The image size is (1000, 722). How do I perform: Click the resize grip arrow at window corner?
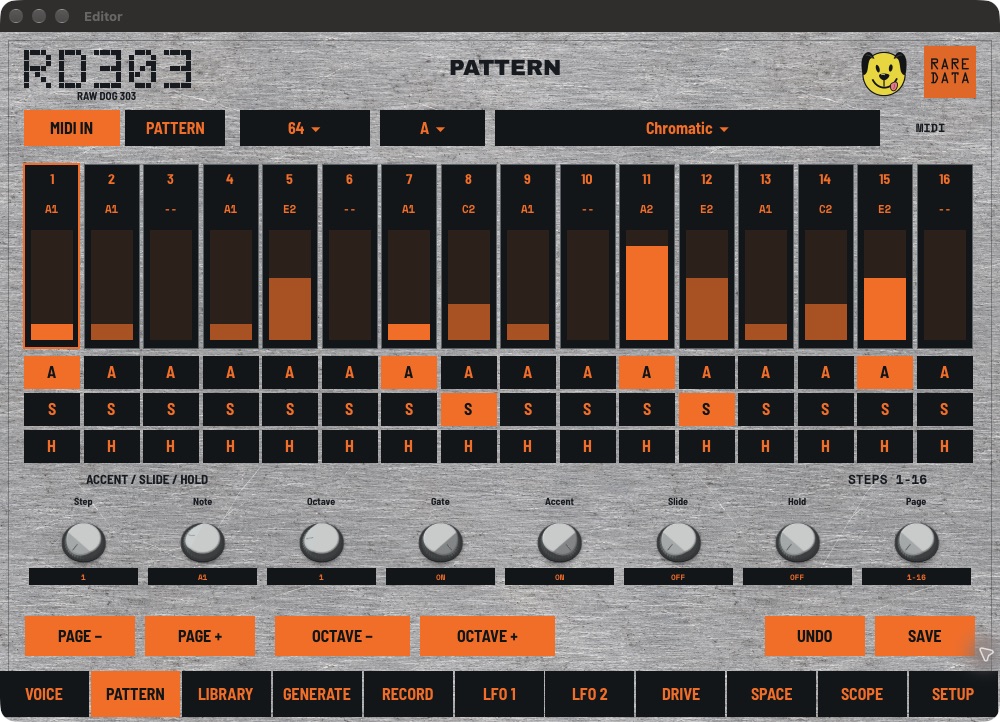tap(985, 654)
